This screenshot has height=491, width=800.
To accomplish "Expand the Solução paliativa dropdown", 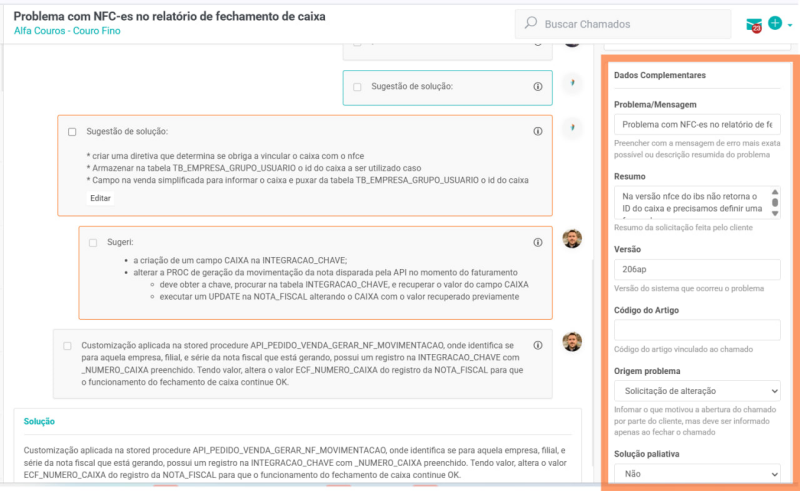I will coord(697,473).
